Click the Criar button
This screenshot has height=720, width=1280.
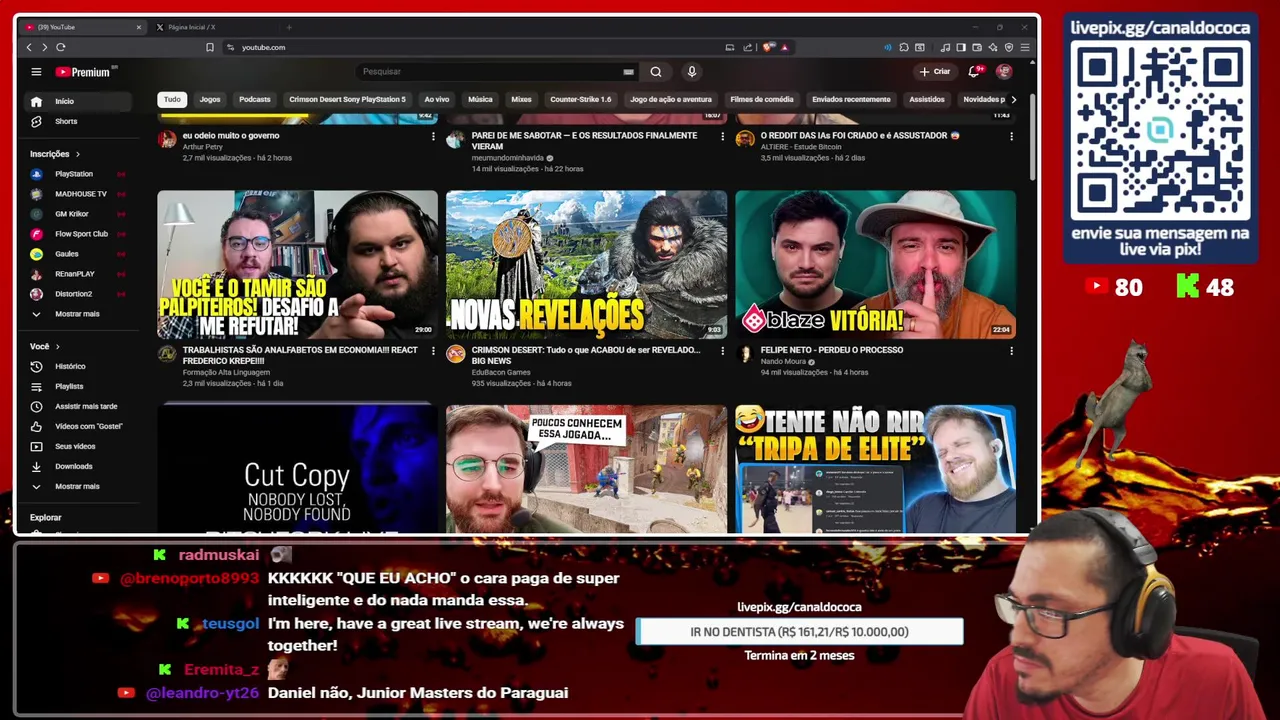935,72
